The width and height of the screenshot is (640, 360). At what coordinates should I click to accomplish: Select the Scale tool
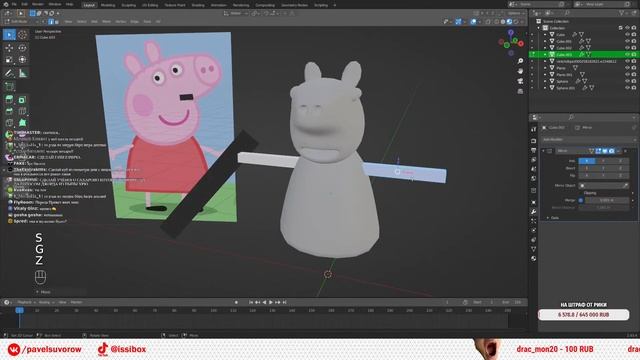tap(9, 60)
